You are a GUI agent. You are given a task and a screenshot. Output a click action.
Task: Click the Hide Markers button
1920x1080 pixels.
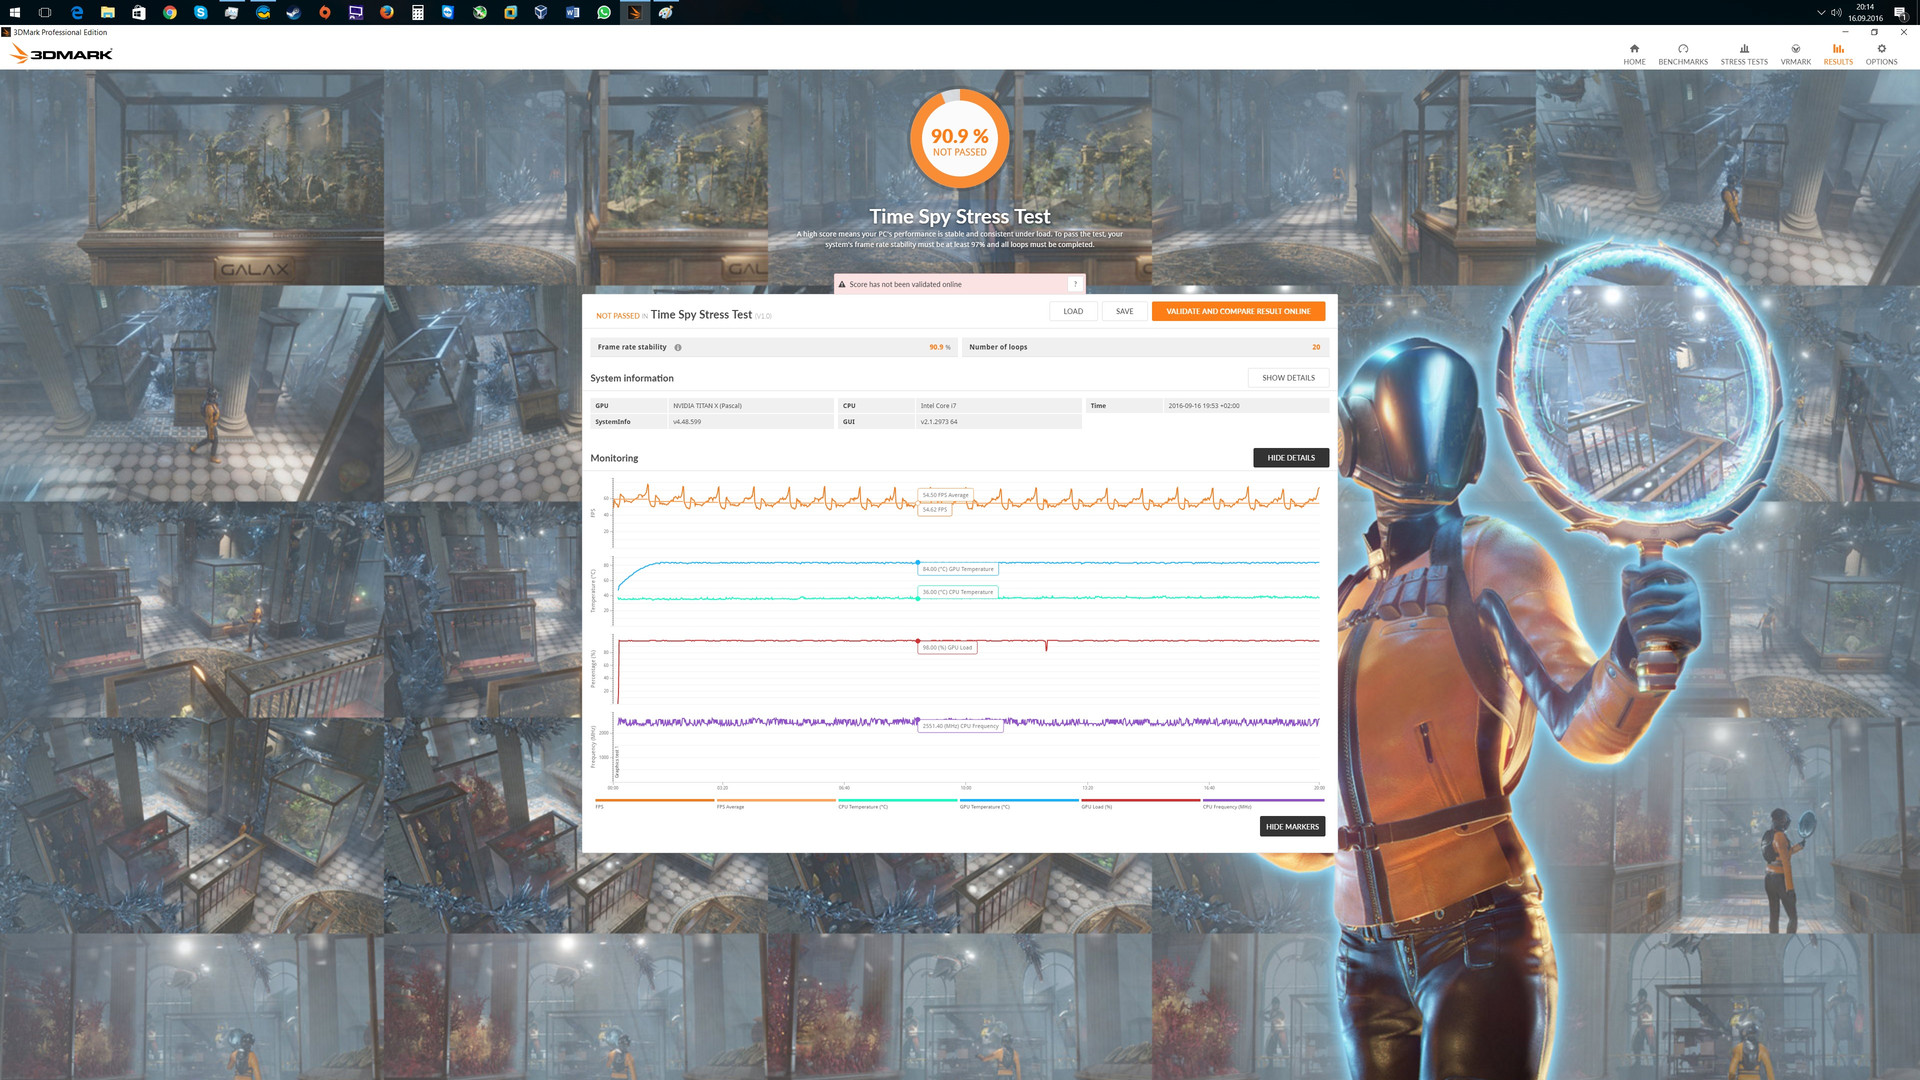[x=1292, y=827]
